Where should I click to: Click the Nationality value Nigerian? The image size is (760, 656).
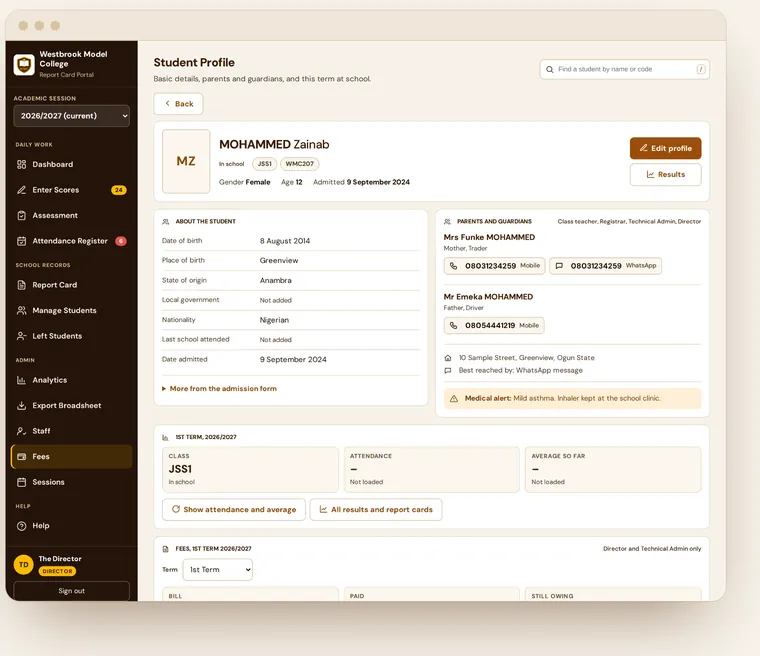coord(274,320)
